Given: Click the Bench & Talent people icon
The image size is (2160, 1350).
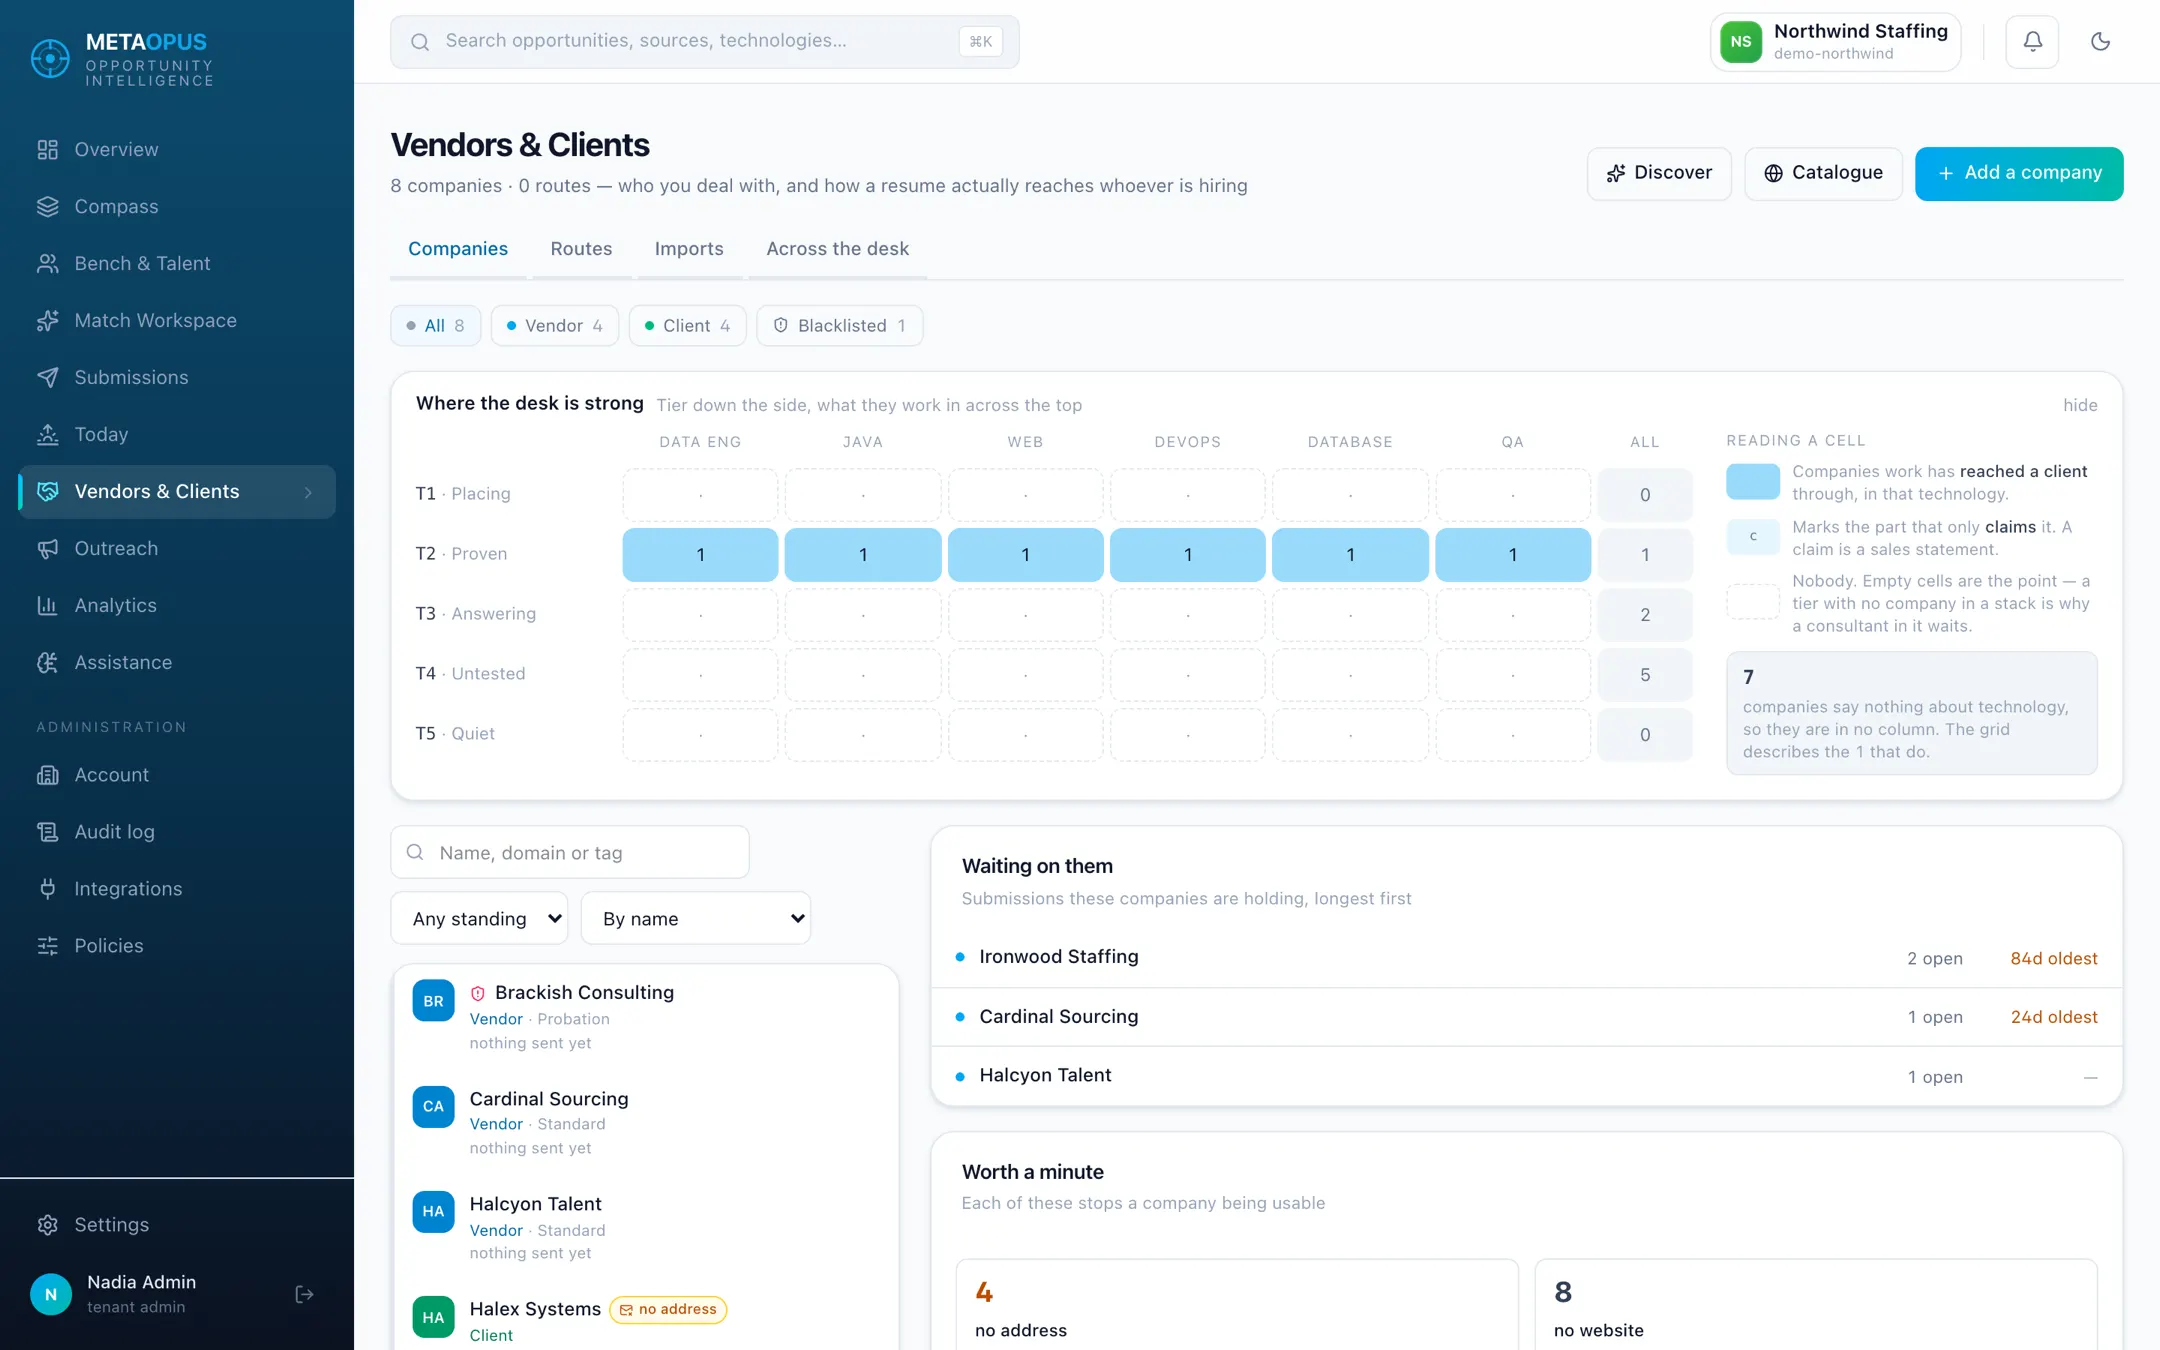Looking at the screenshot, I should (48, 264).
